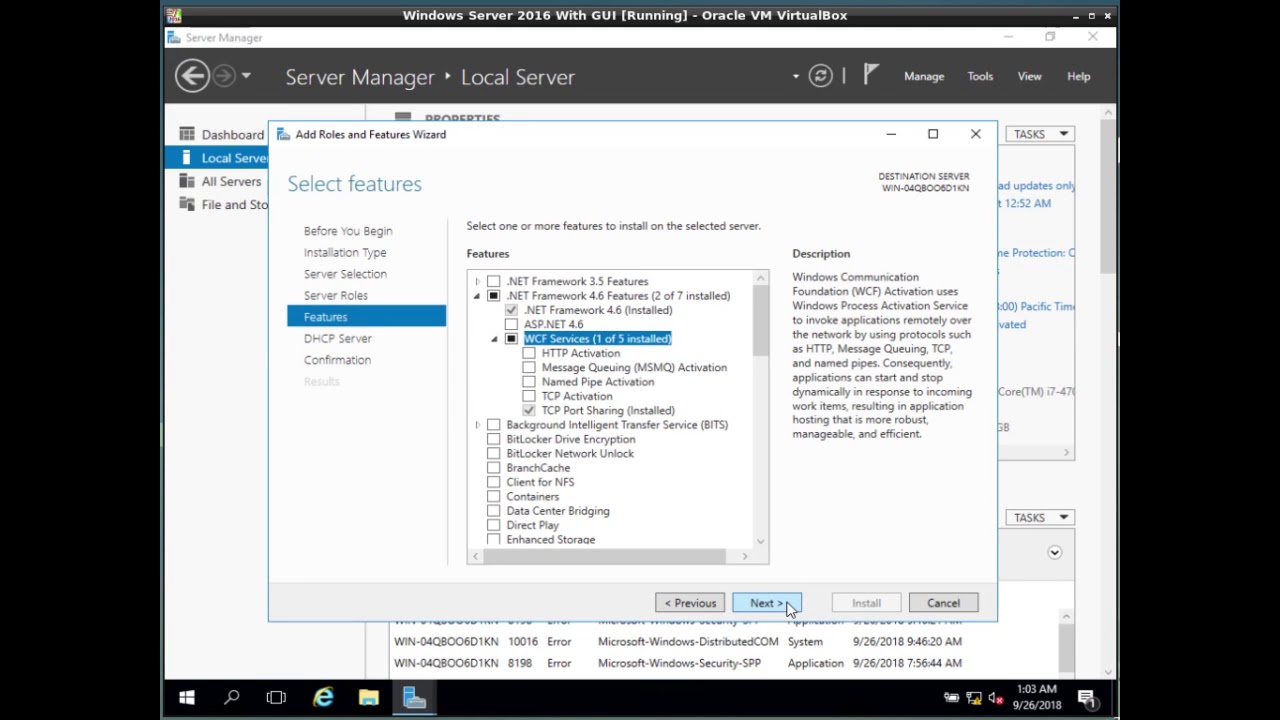Click the Windows Start button
This screenshot has height=720, width=1280.
click(x=187, y=698)
